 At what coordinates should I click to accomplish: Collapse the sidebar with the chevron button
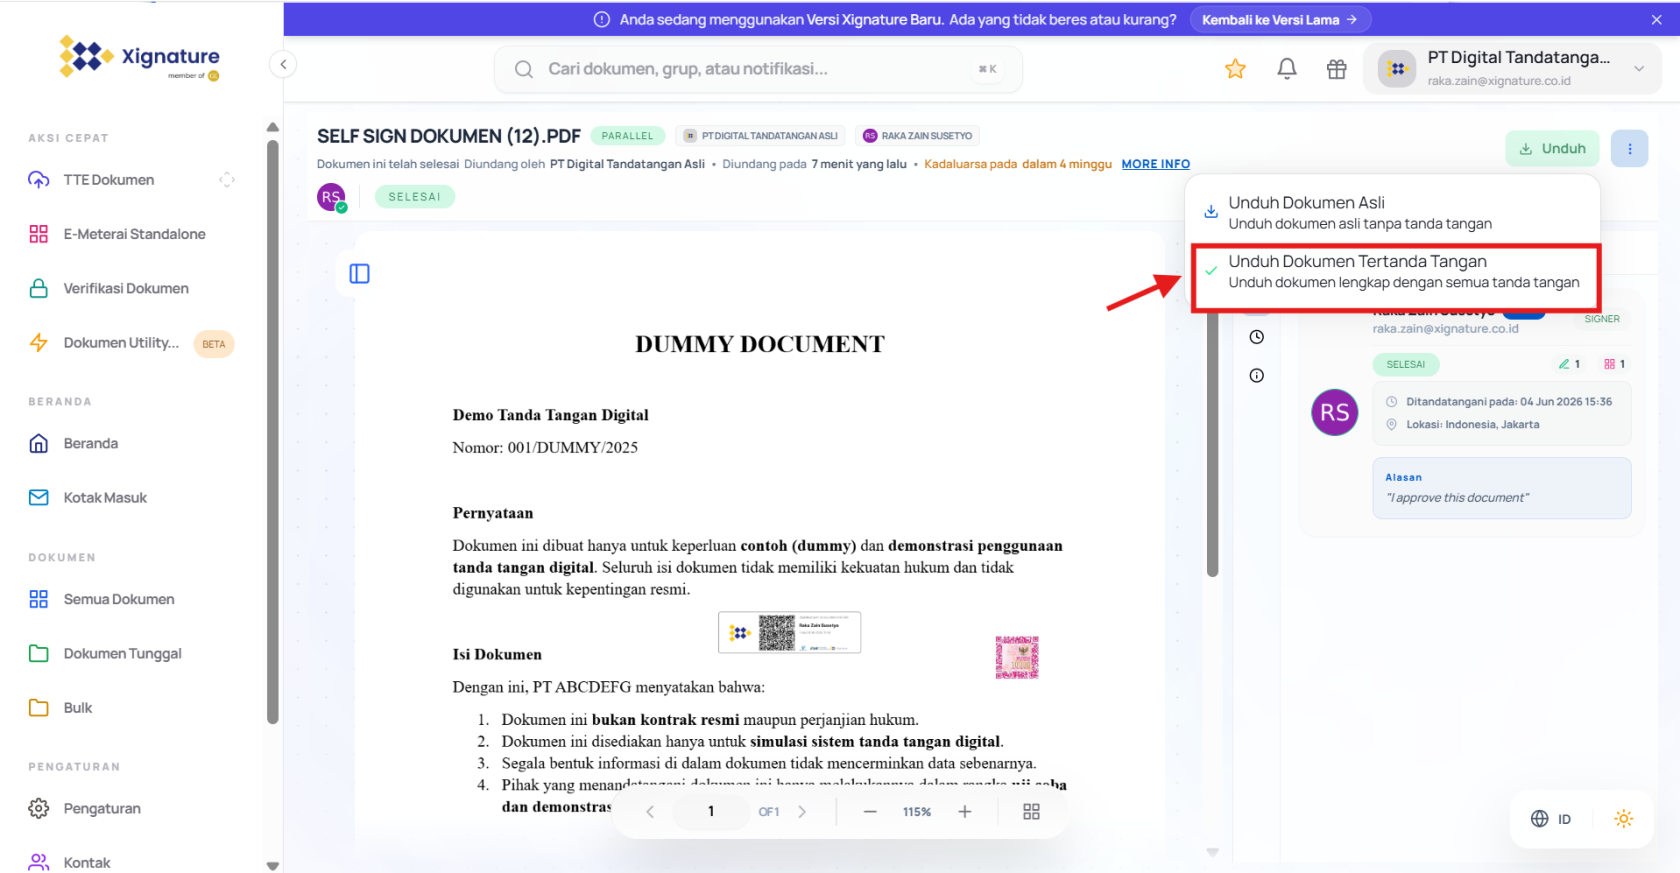(x=283, y=65)
